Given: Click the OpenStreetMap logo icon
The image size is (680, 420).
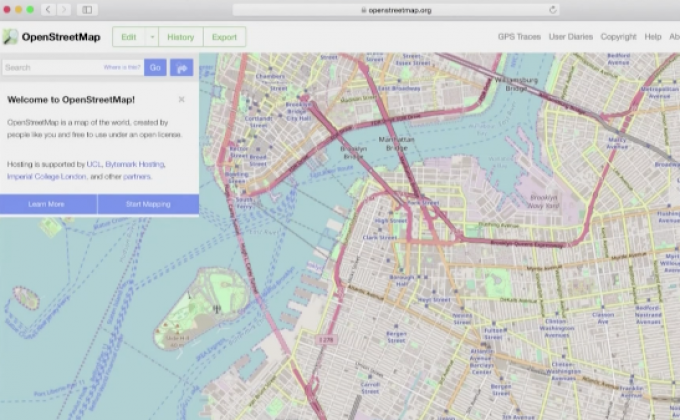Looking at the screenshot, I should (10, 37).
